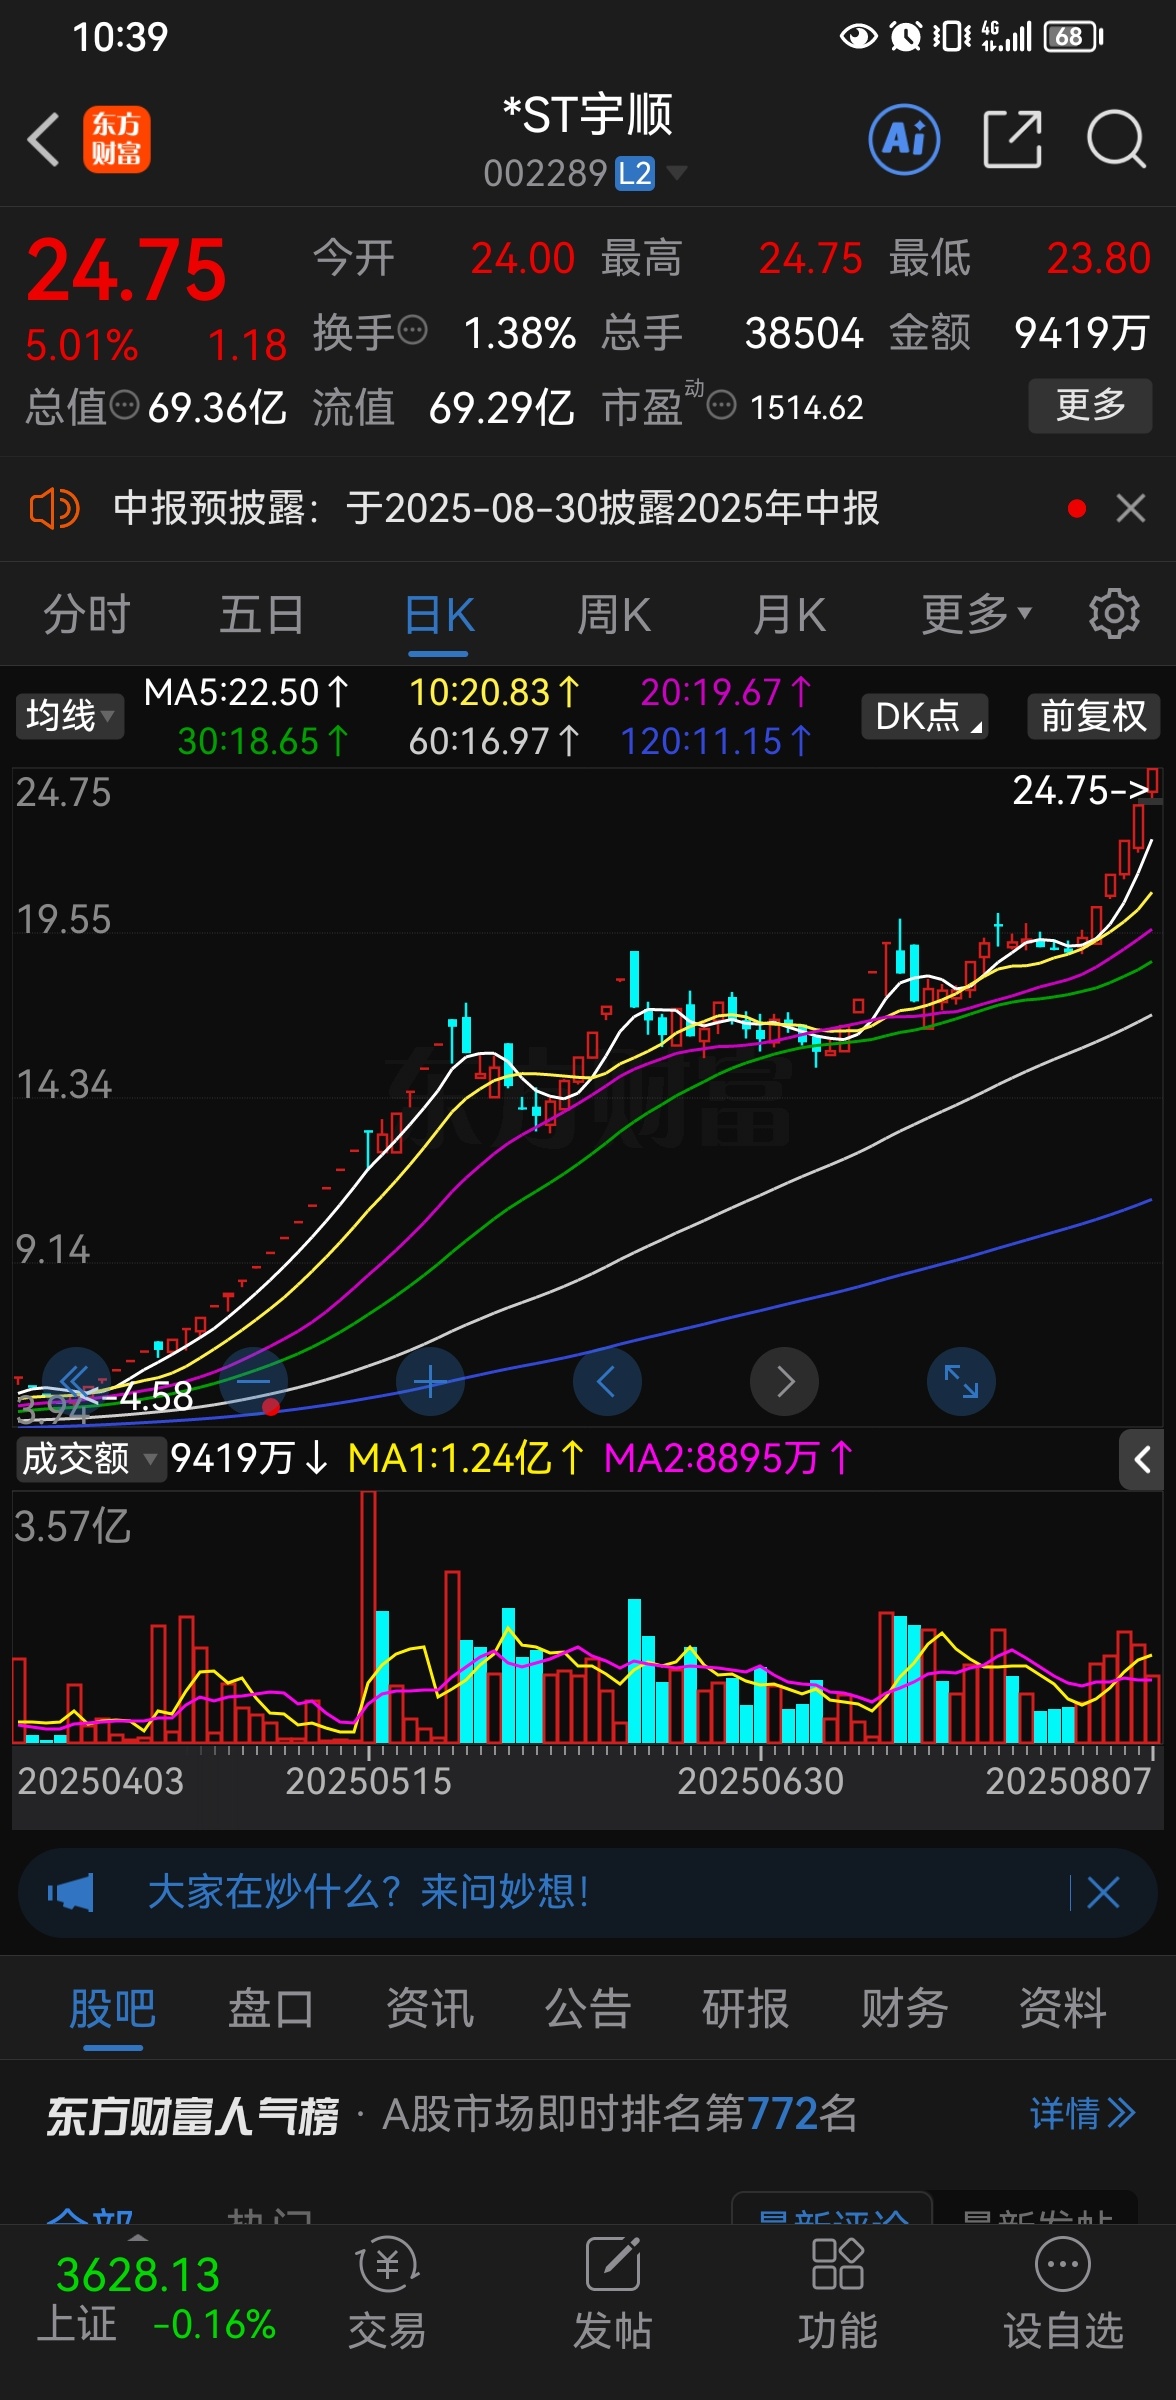Screen dimensions: 1176x2400
Task: Tap the latest candlestick at 24.75
Action: pyautogui.click(x=1153, y=782)
